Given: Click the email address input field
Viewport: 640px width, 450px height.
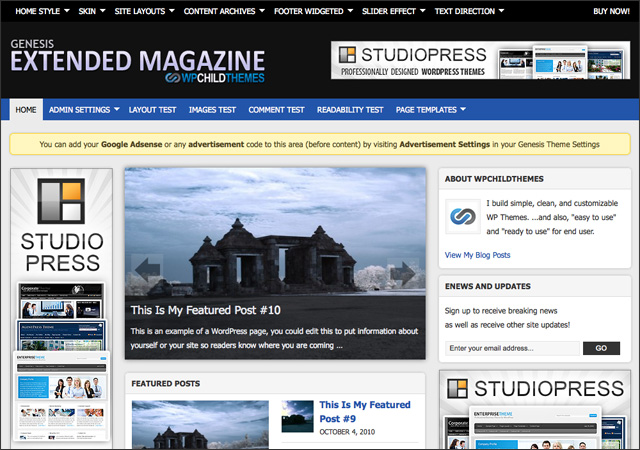Looking at the screenshot, I should pyautogui.click(x=512, y=348).
